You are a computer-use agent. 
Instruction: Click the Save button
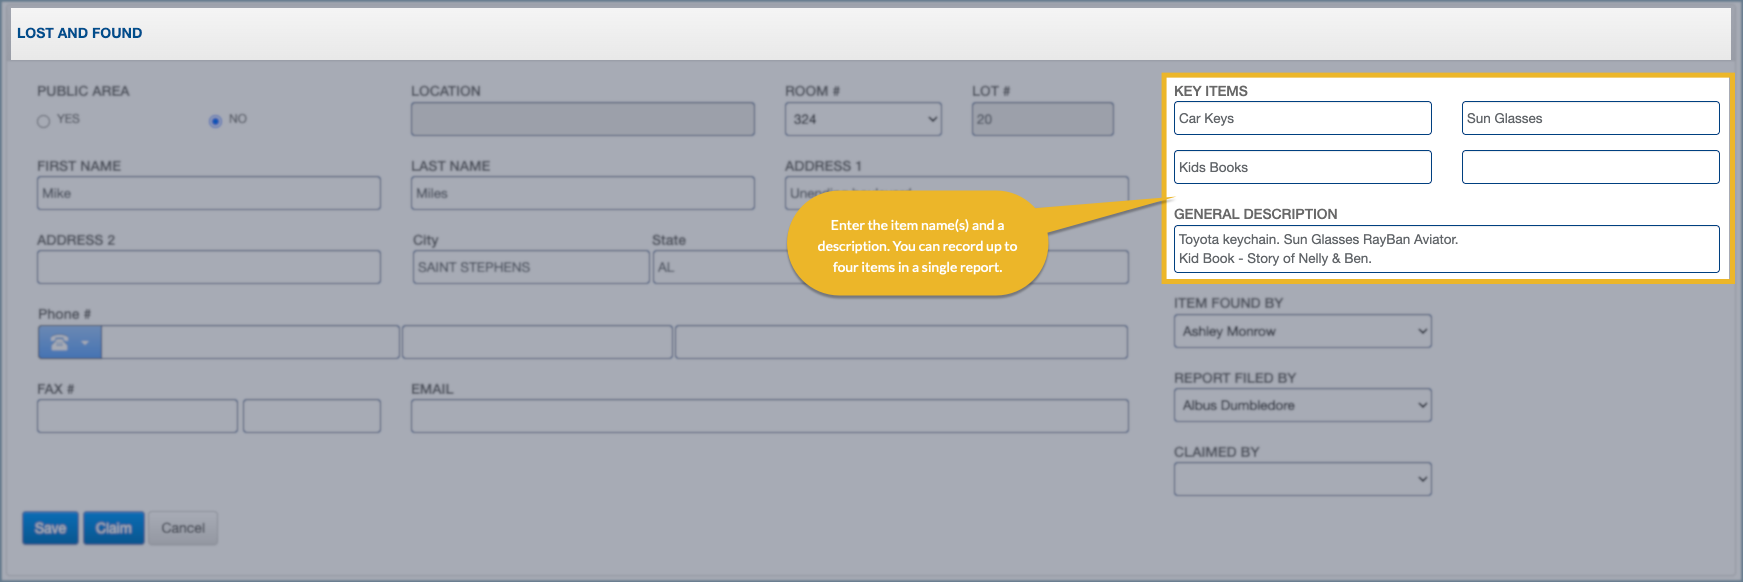click(50, 528)
